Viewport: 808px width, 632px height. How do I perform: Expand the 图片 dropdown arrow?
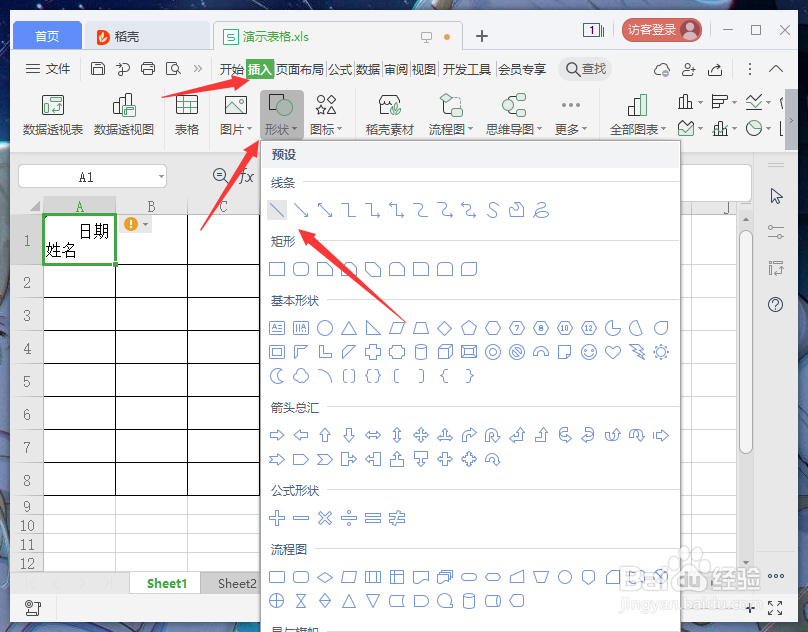point(248,128)
